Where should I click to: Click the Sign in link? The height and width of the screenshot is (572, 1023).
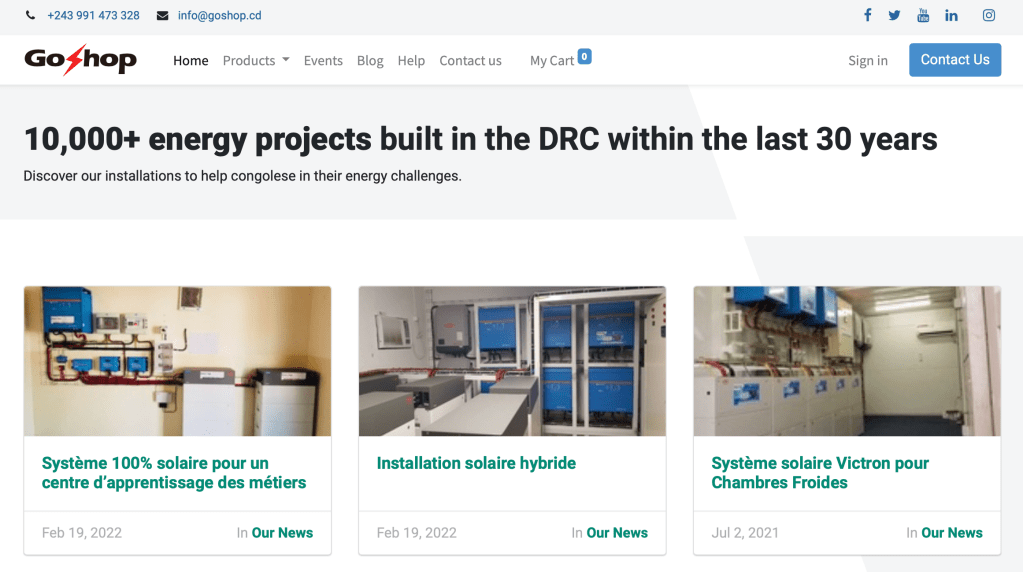pyautogui.click(x=867, y=60)
